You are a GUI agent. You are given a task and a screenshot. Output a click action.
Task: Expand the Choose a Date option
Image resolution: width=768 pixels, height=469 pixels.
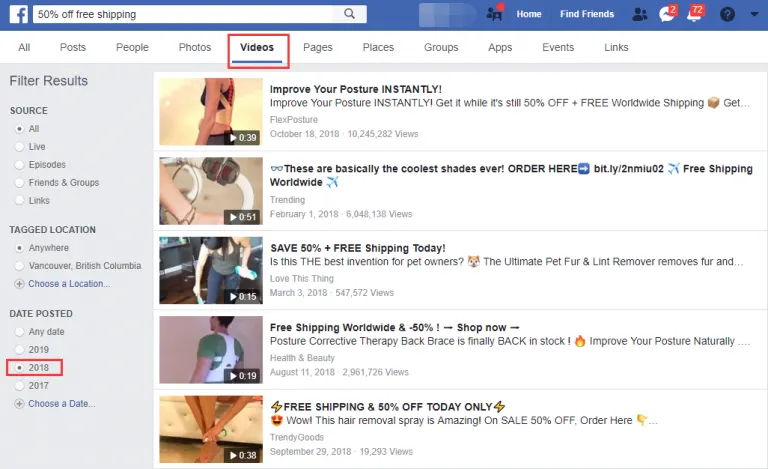pyautogui.click(x=63, y=404)
